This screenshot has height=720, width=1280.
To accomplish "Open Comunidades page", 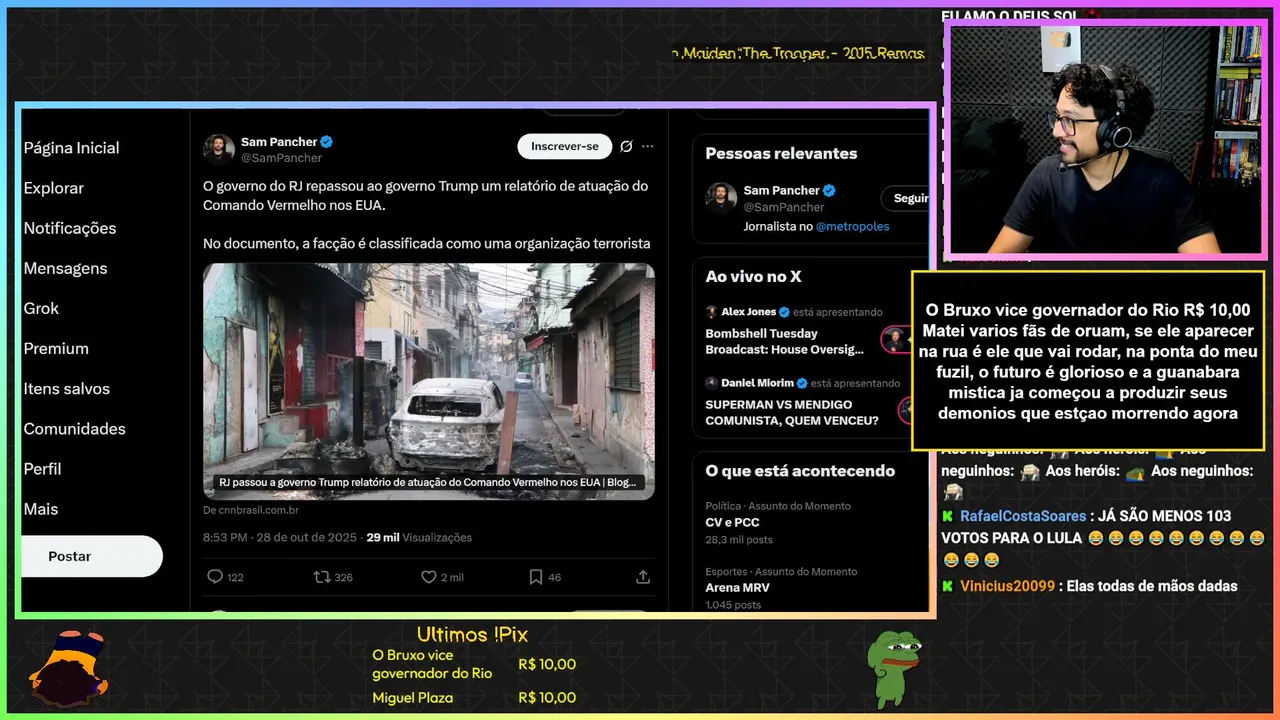I will (75, 428).
